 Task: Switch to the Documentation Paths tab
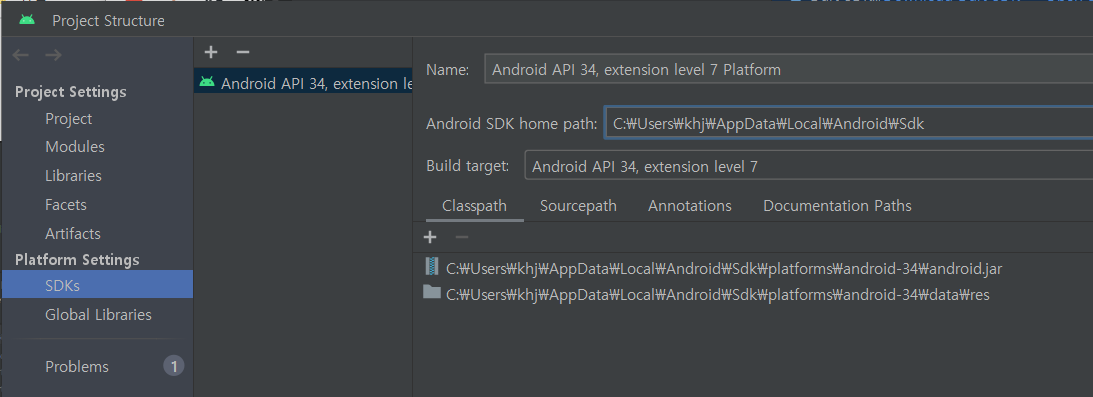point(837,206)
